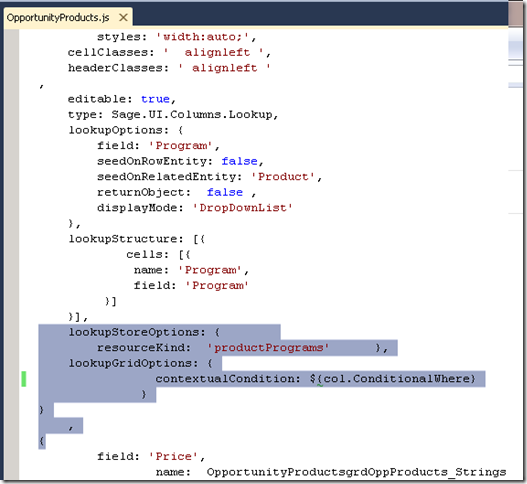527x484 pixels.
Task: Click the headerClasses property line
Action: tap(169, 68)
